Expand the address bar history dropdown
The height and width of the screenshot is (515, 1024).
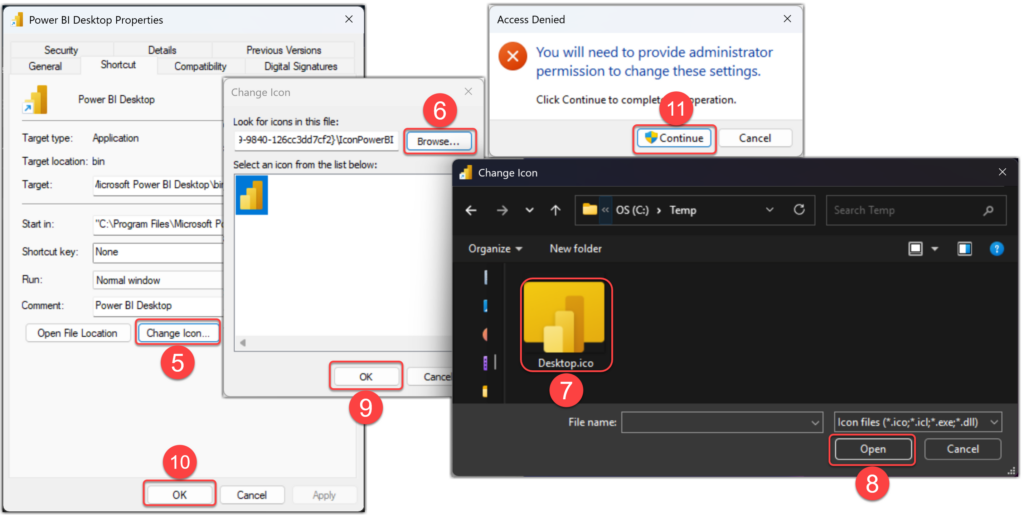pos(769,210)
